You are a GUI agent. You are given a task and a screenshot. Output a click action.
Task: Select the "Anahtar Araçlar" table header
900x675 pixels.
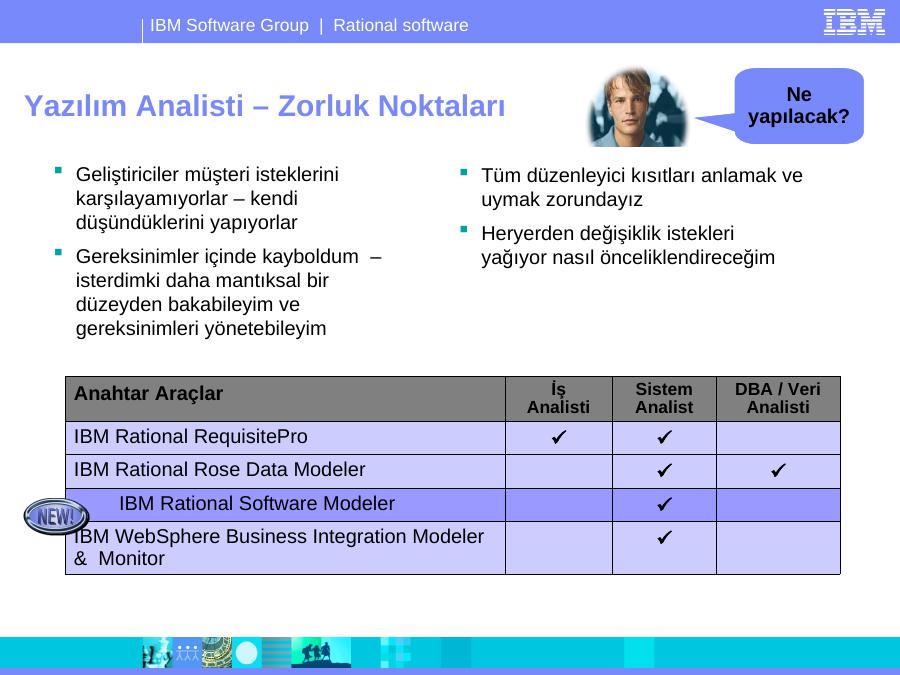285,399
